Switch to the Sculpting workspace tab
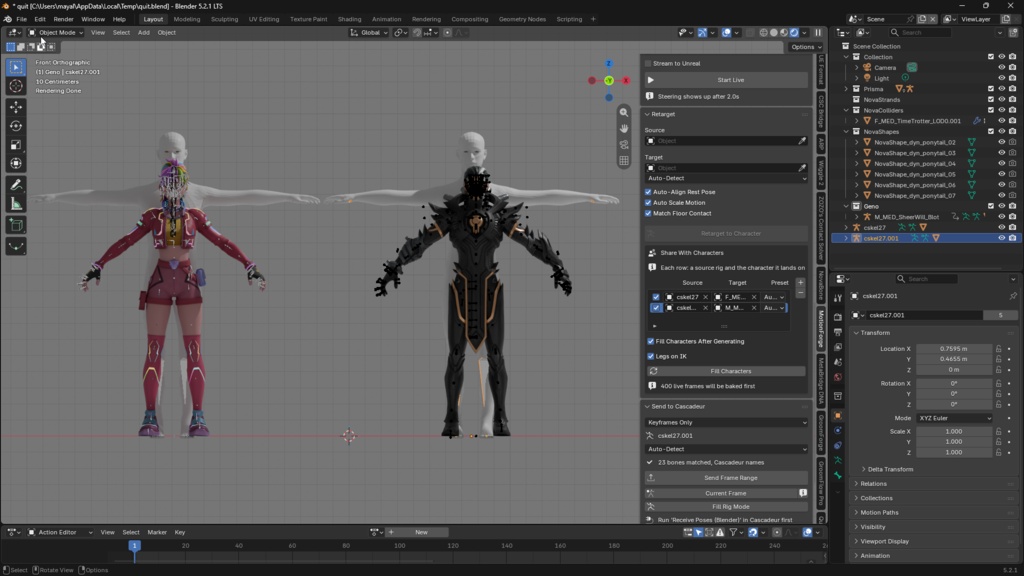Screen dimensions: 1024x576 click(224, 19)
